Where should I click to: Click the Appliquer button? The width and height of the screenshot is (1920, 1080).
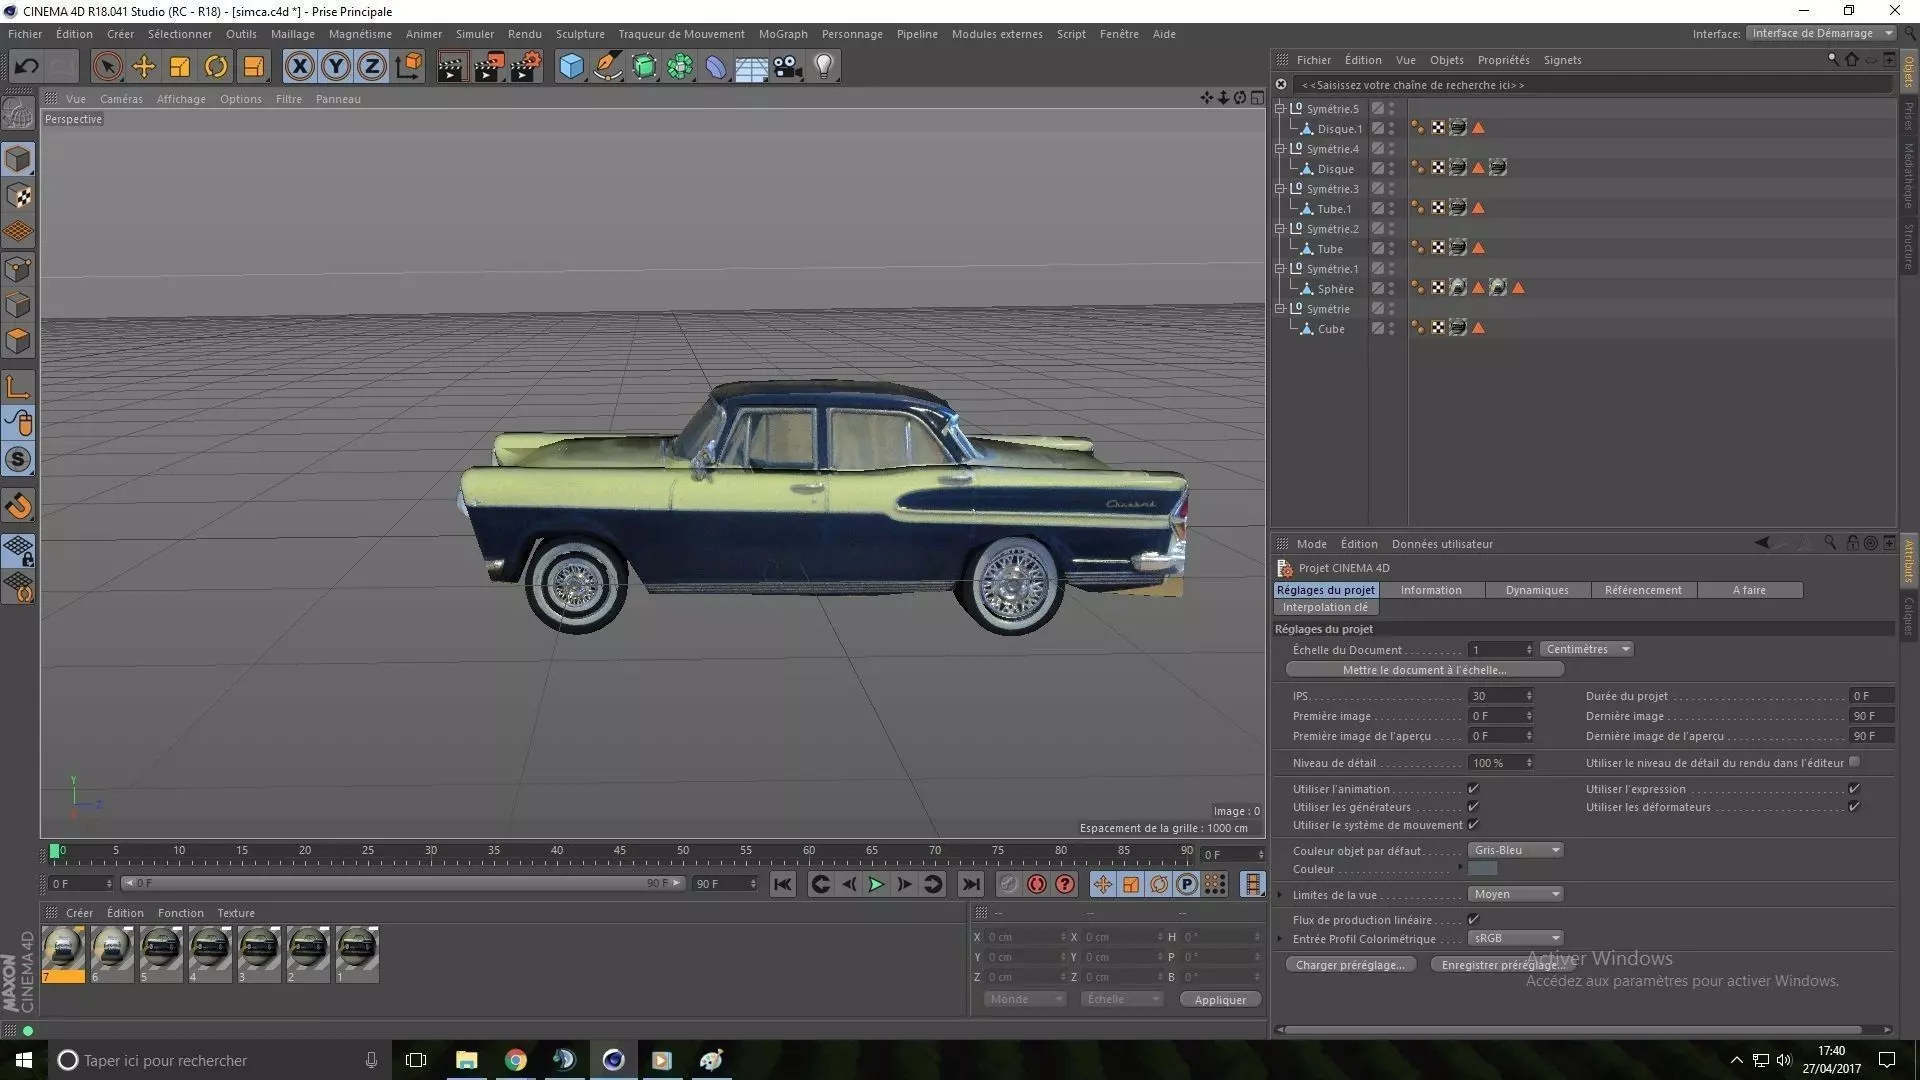1219,1000
